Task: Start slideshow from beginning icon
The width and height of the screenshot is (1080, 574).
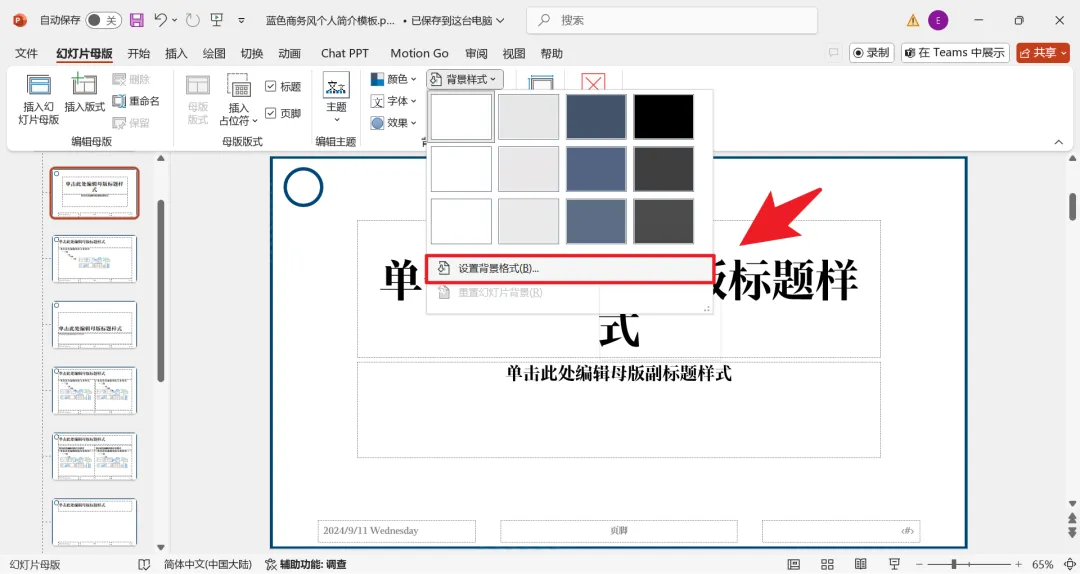Action: click(217, 20)
